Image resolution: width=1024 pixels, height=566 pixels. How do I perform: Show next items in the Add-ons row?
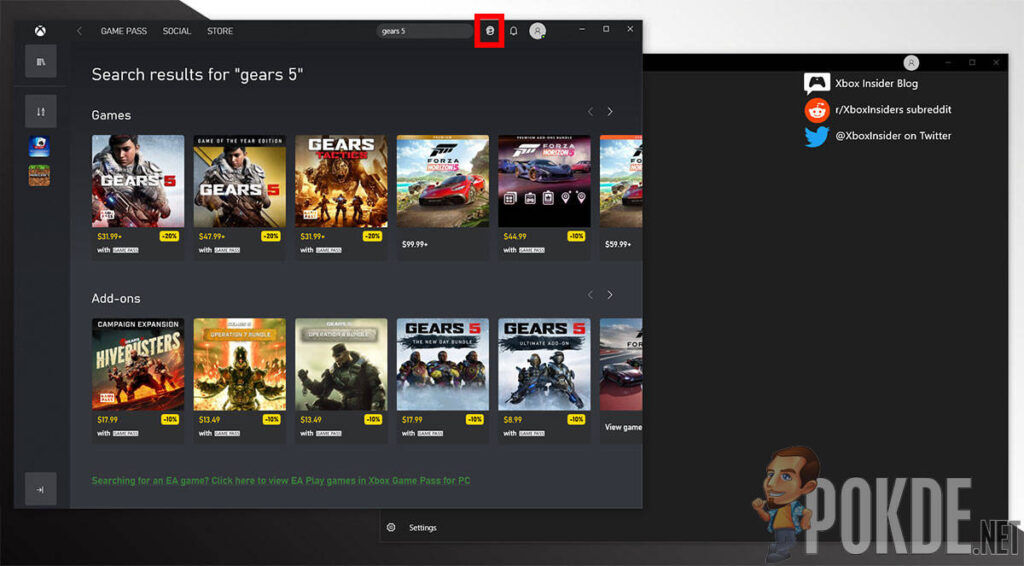coord(610,295)
